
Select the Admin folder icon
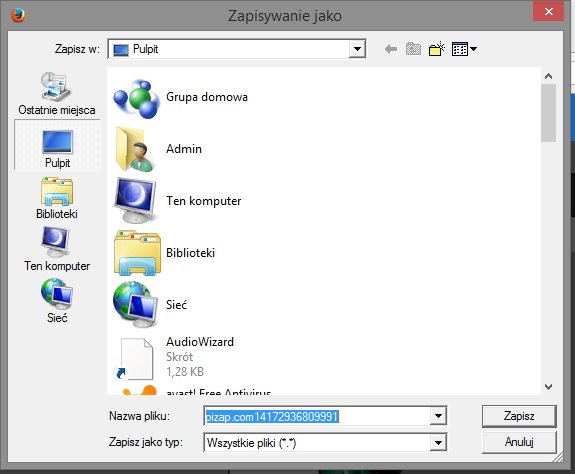pyautogui.click(x=135, y=149)
